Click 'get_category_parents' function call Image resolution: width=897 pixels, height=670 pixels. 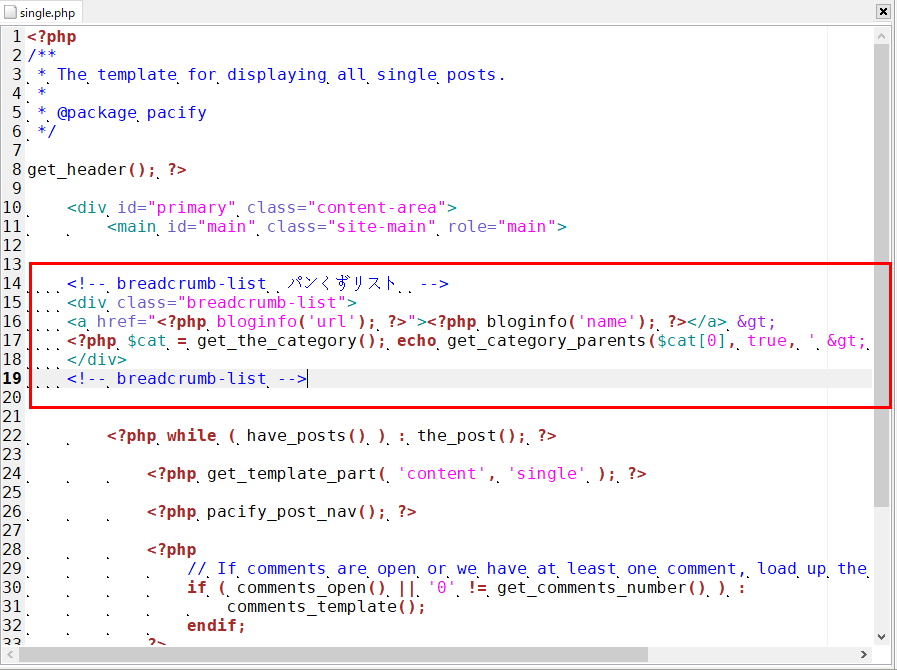[x=547, y=340]
